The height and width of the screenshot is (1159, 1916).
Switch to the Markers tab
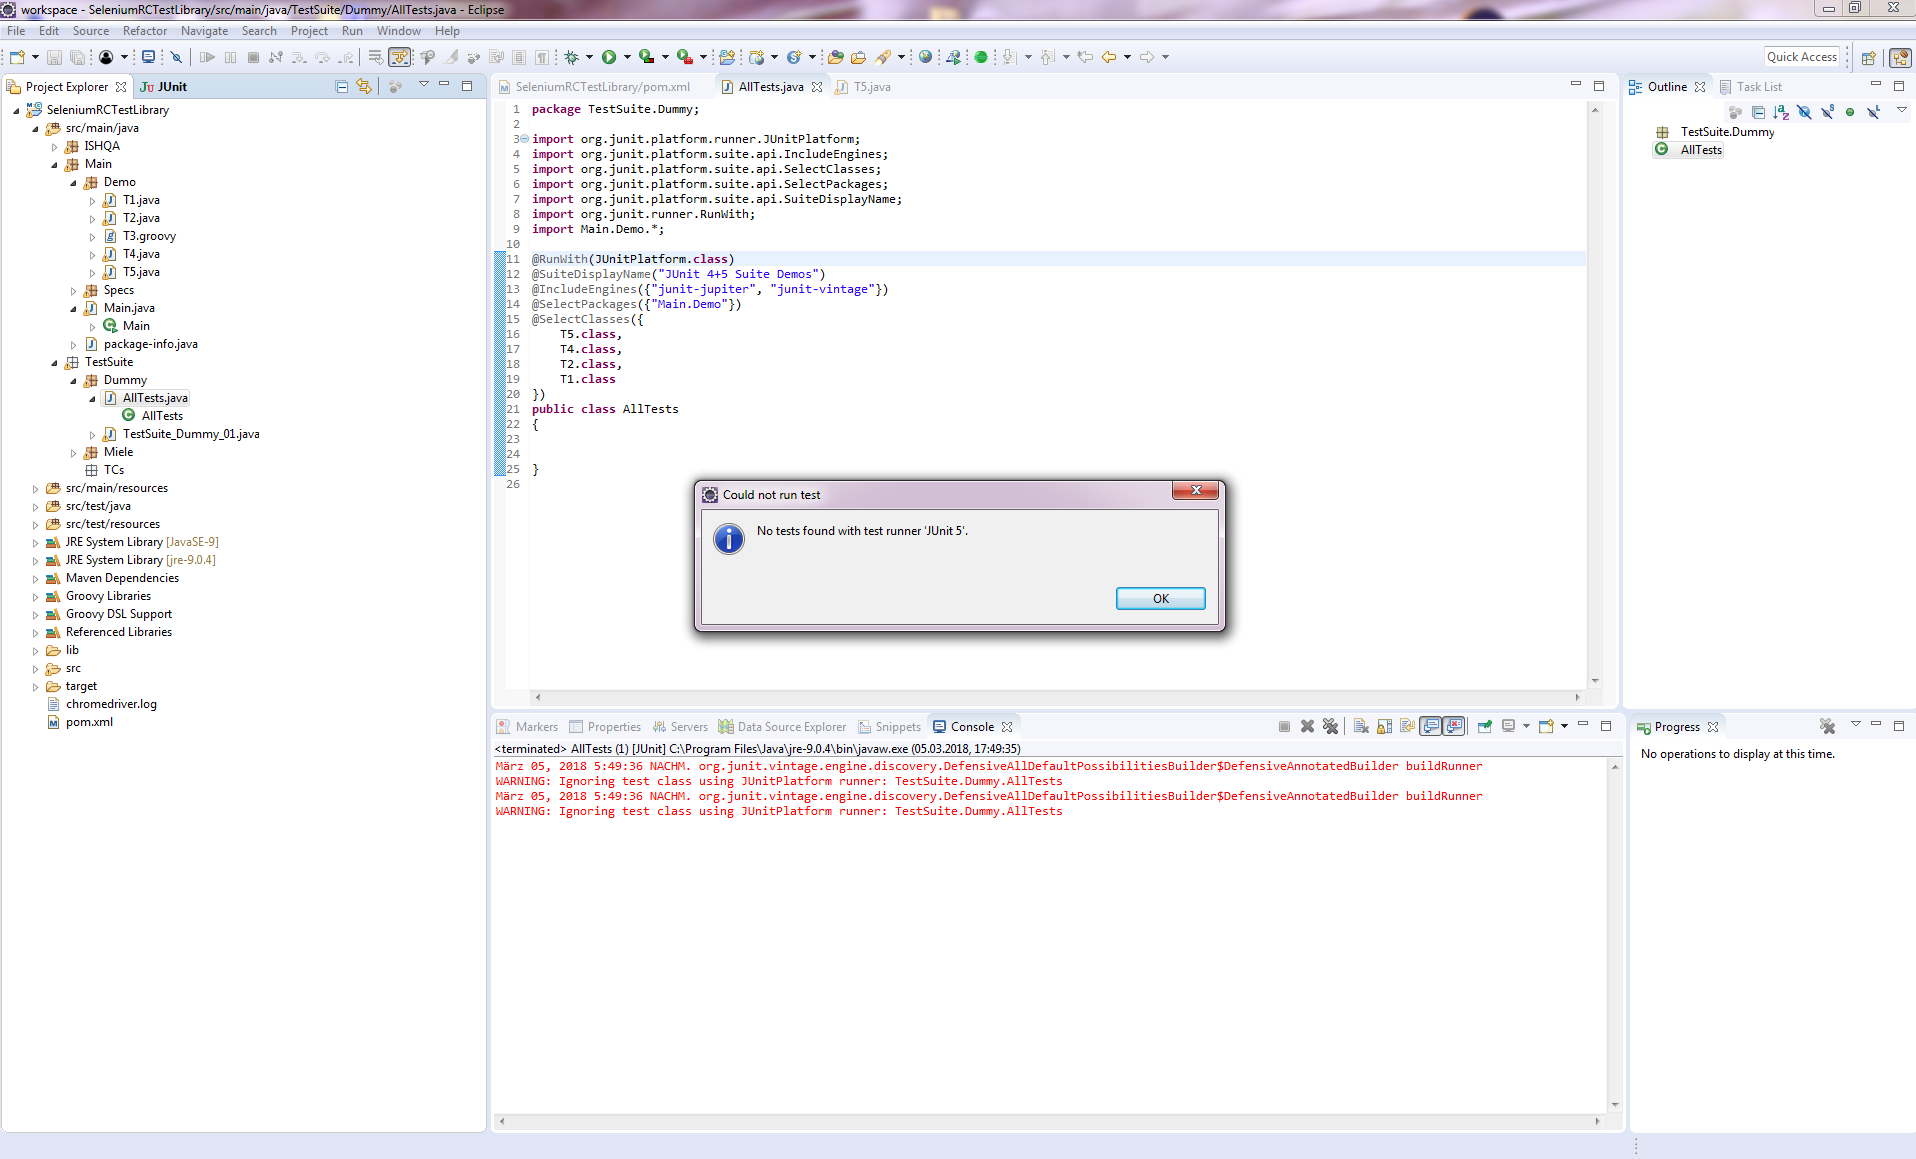pyautogui.click(x=528, y=727)
